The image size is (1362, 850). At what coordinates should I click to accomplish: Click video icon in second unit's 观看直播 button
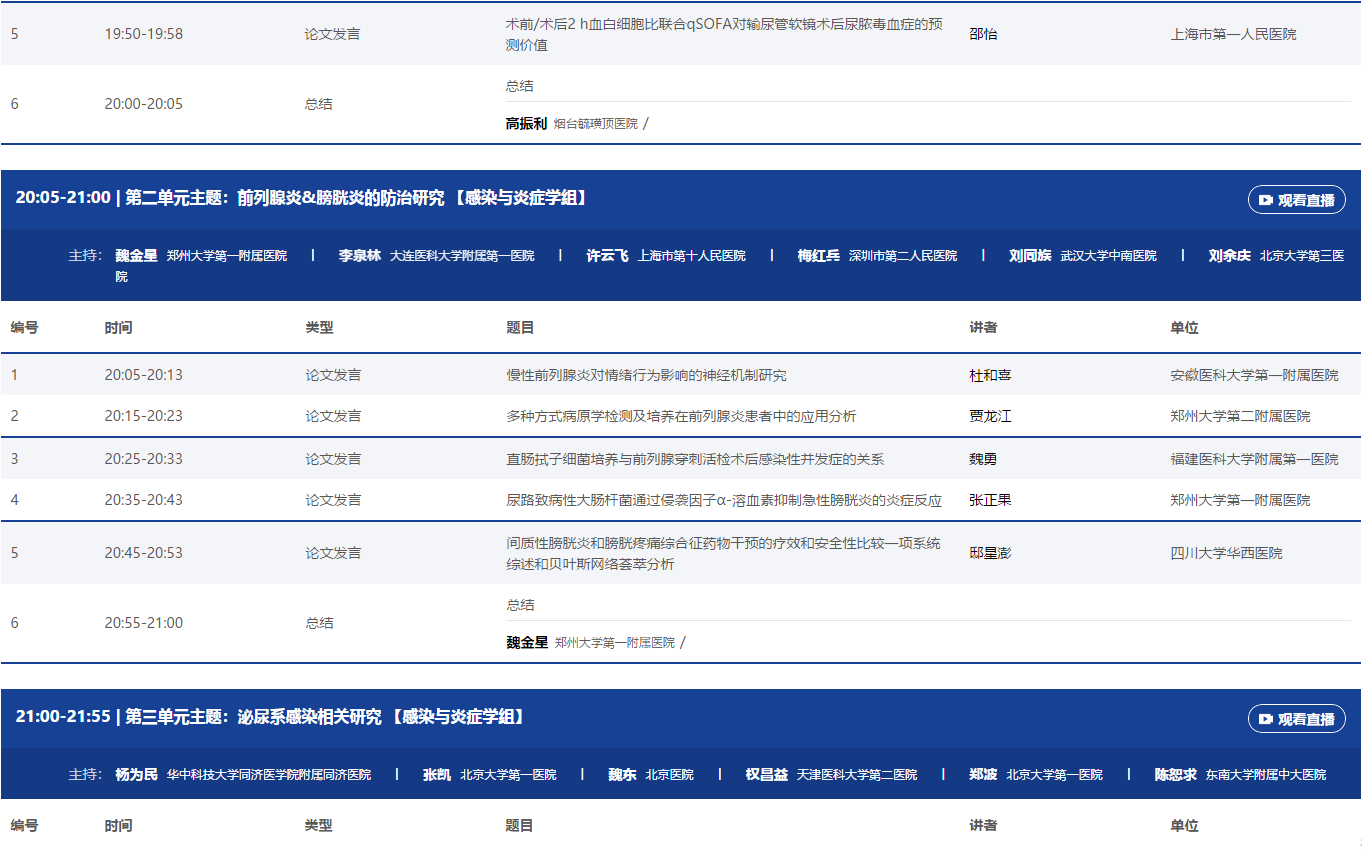[1266, 200]
